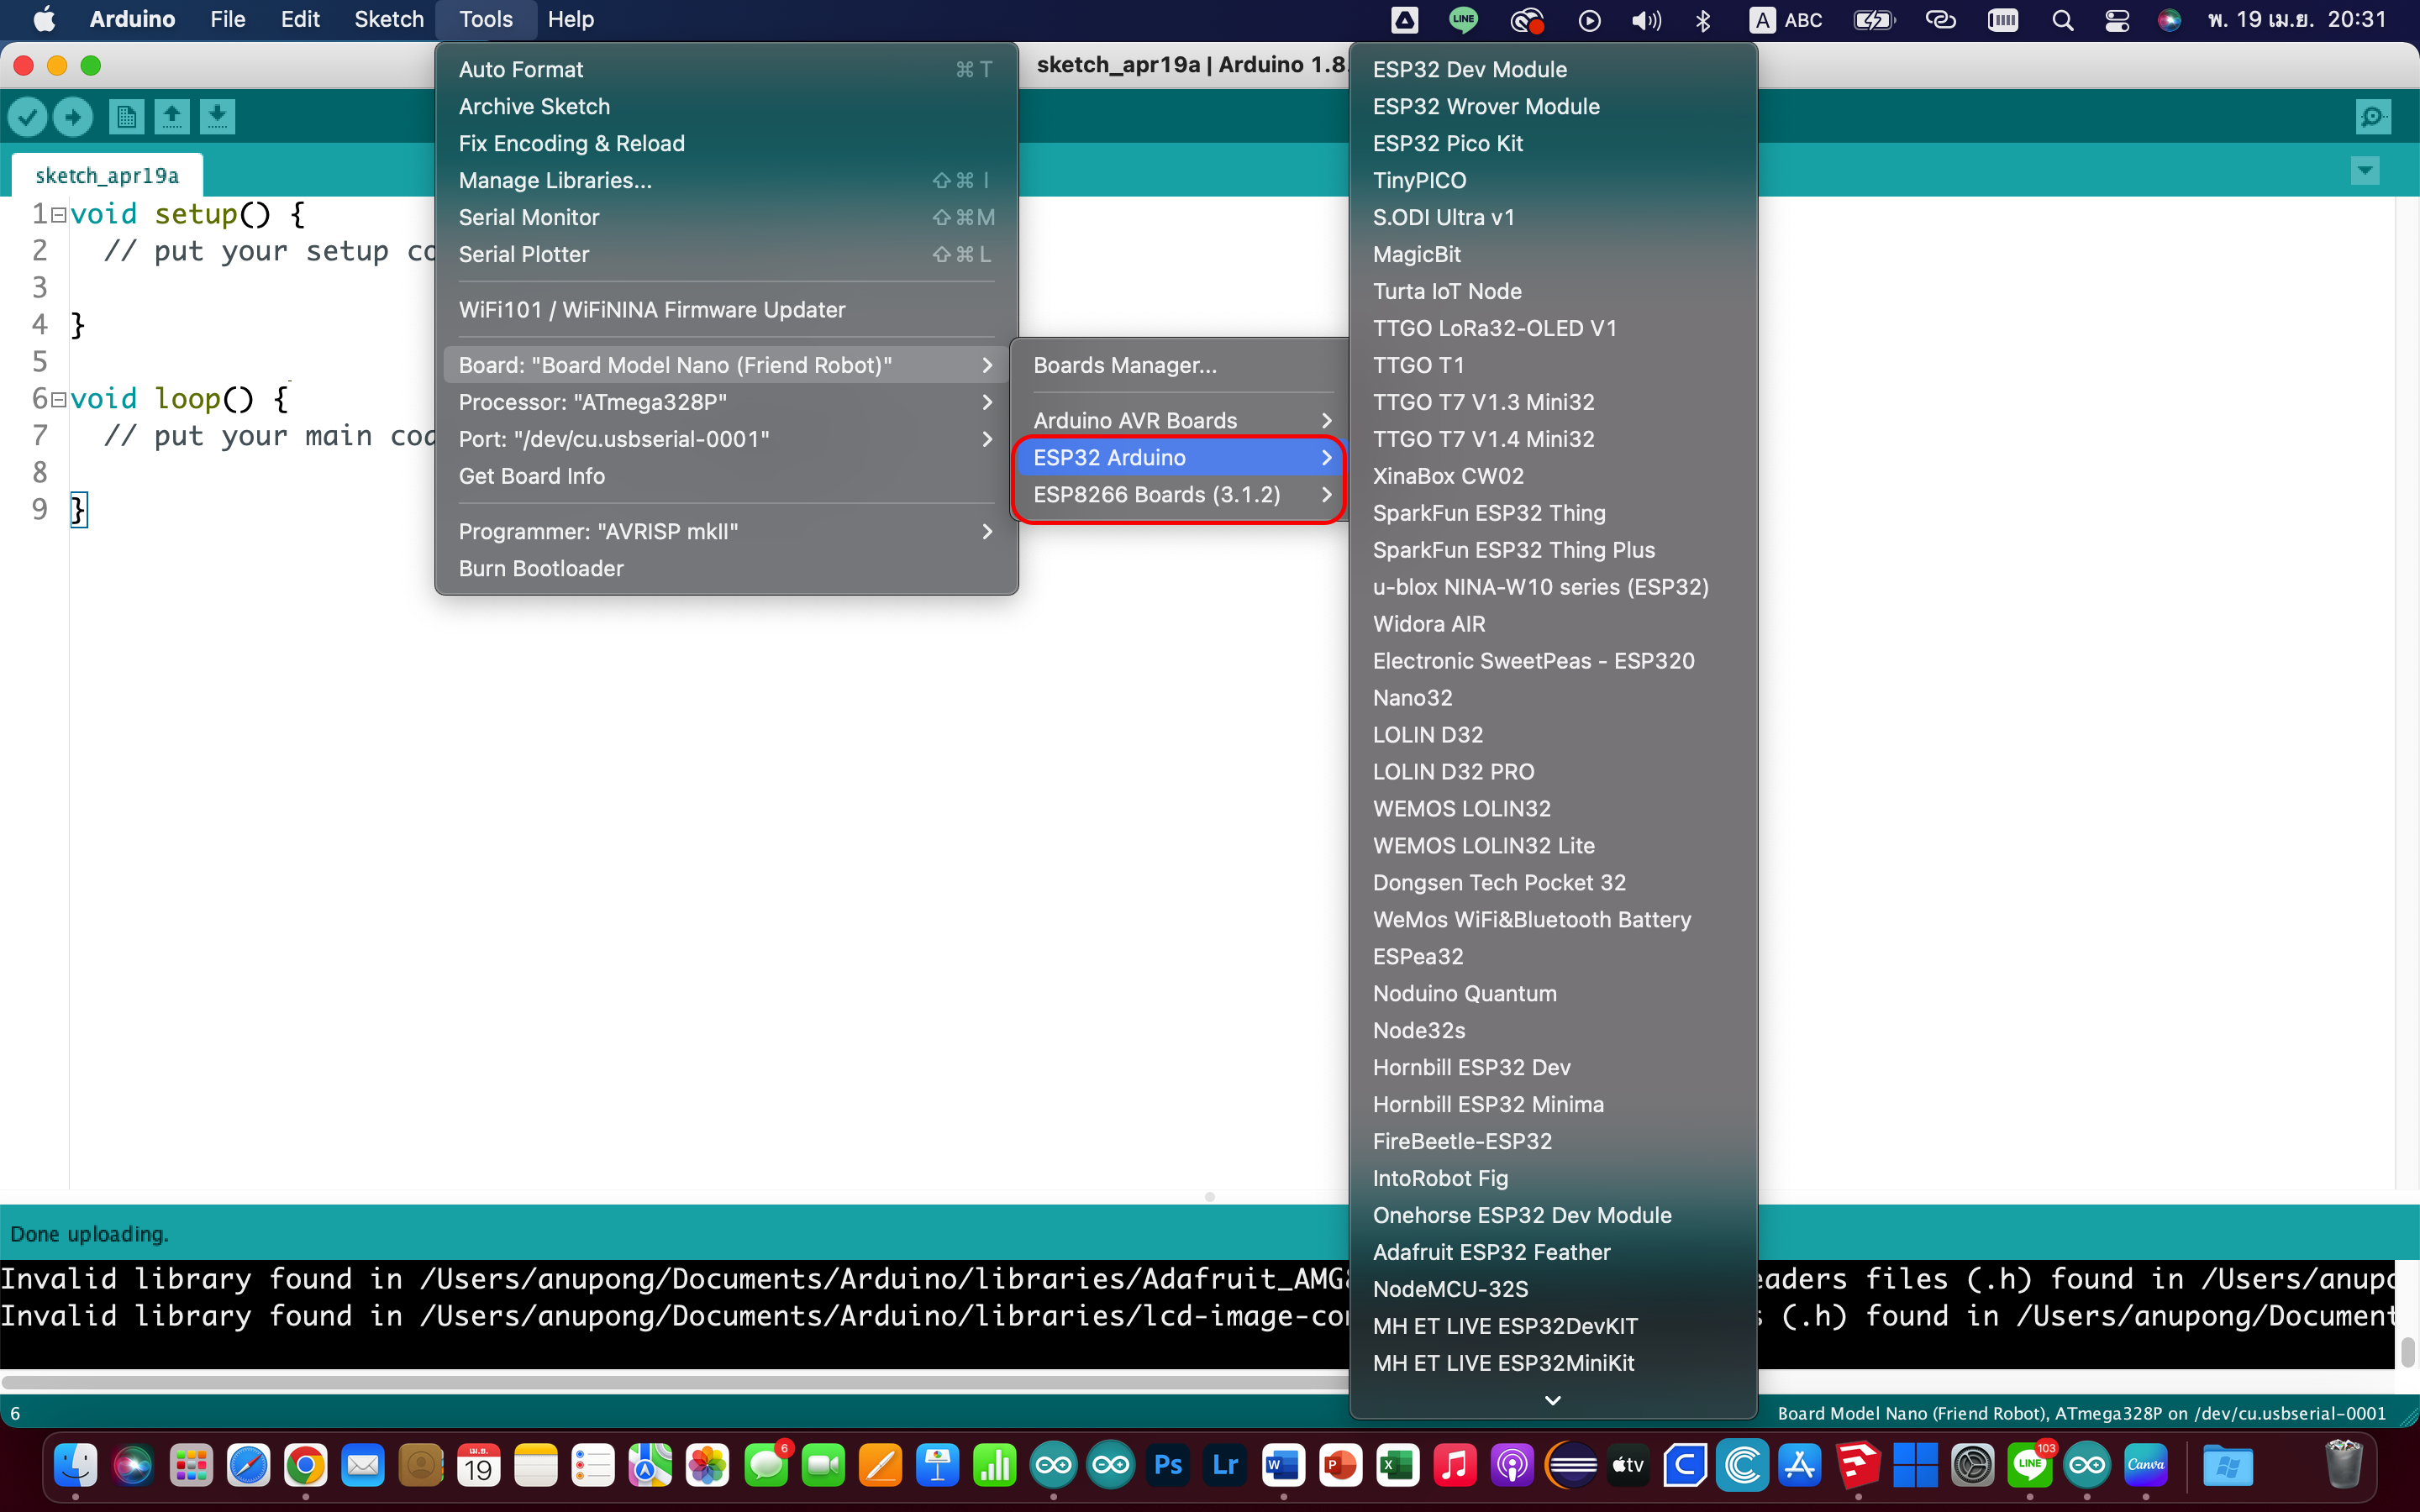This screenshot has width=2420, height=1512.
Task: Open Canva from the Dock
Action: [x=2146, y=1467]
